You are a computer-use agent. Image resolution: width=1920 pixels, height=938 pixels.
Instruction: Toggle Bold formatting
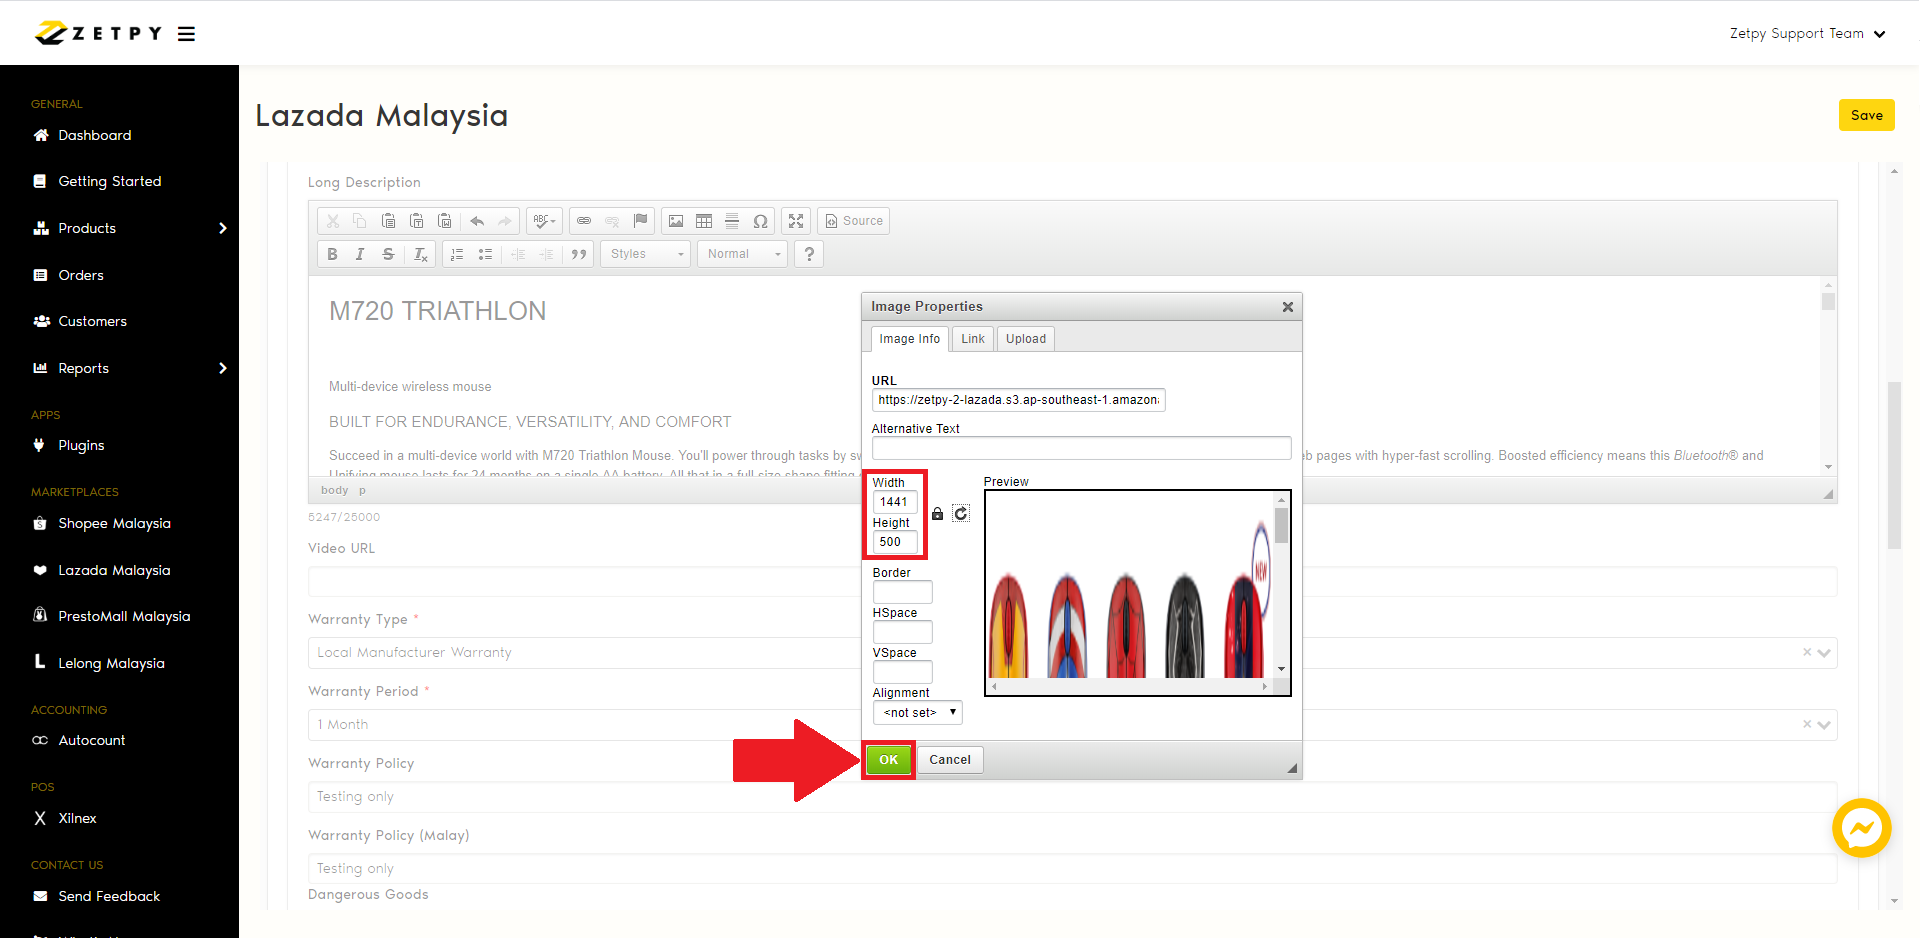(x=332, y=254)
